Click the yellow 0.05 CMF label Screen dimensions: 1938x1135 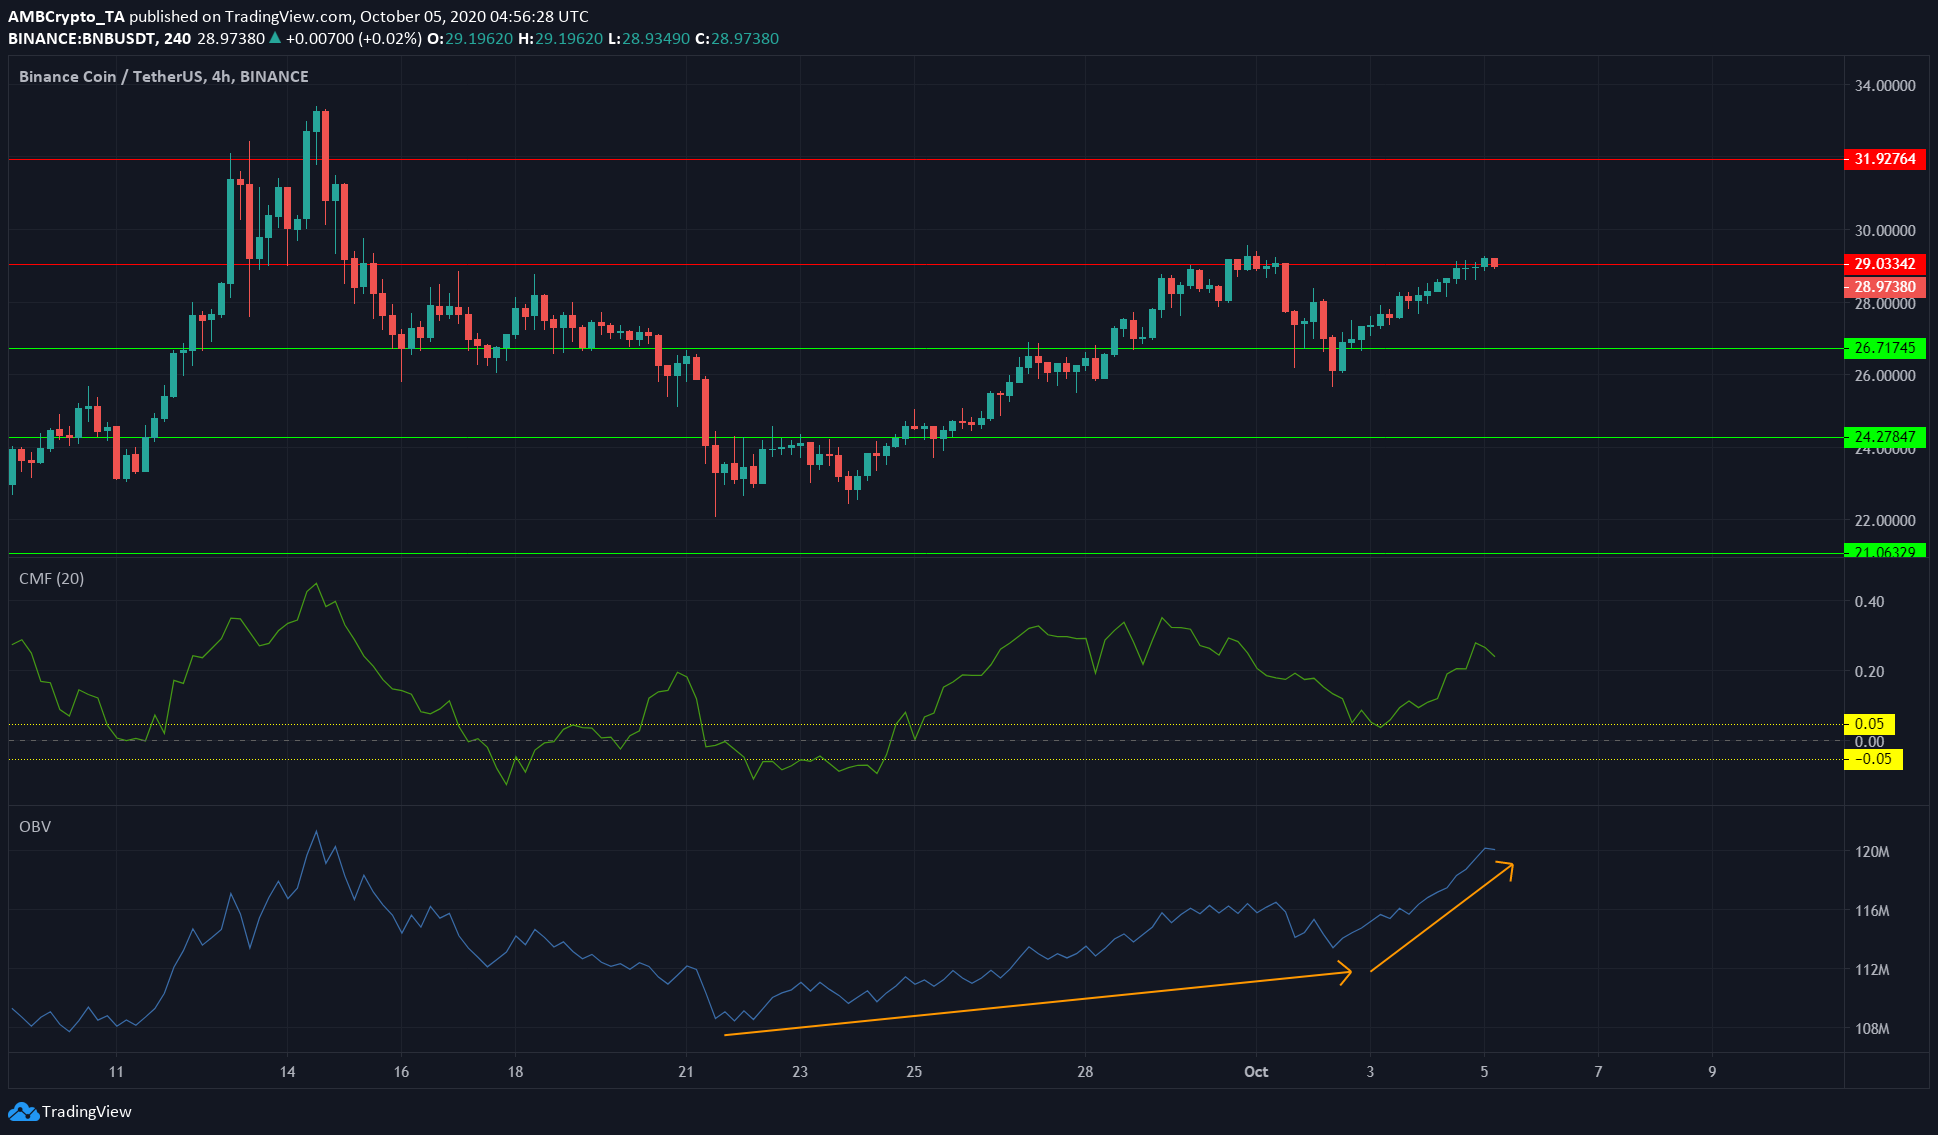pos(1869,724)
